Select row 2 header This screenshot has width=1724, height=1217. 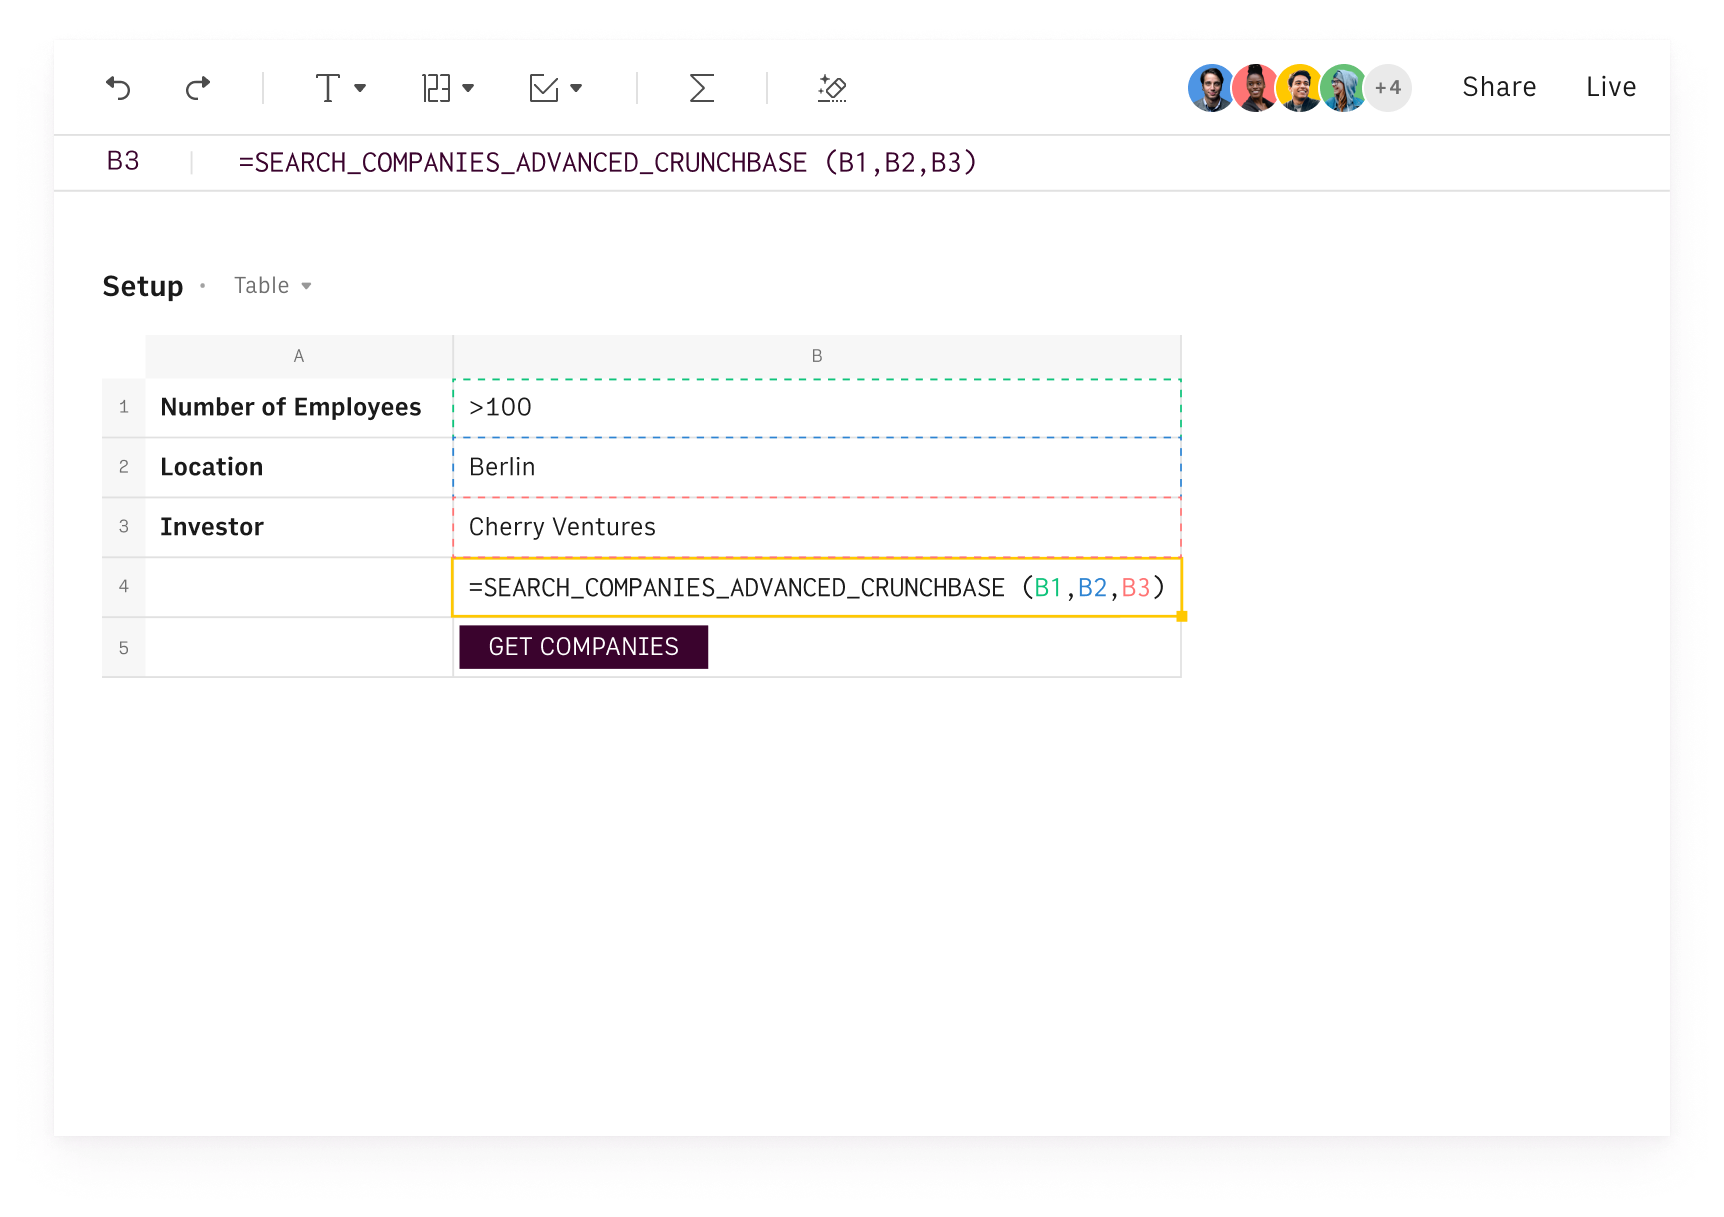(124, 467)
